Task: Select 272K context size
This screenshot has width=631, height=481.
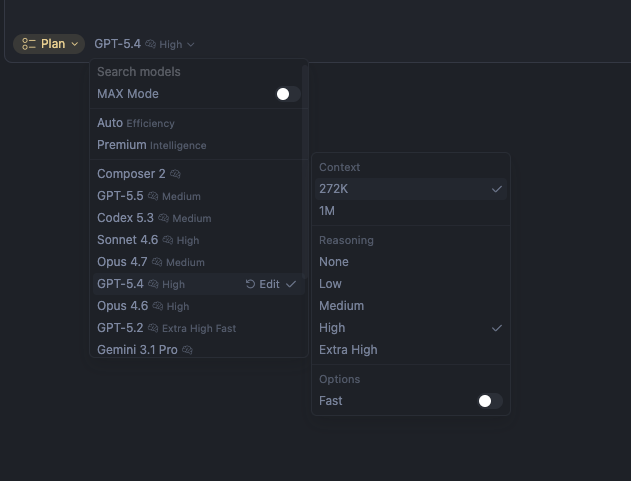Action: 411,189
